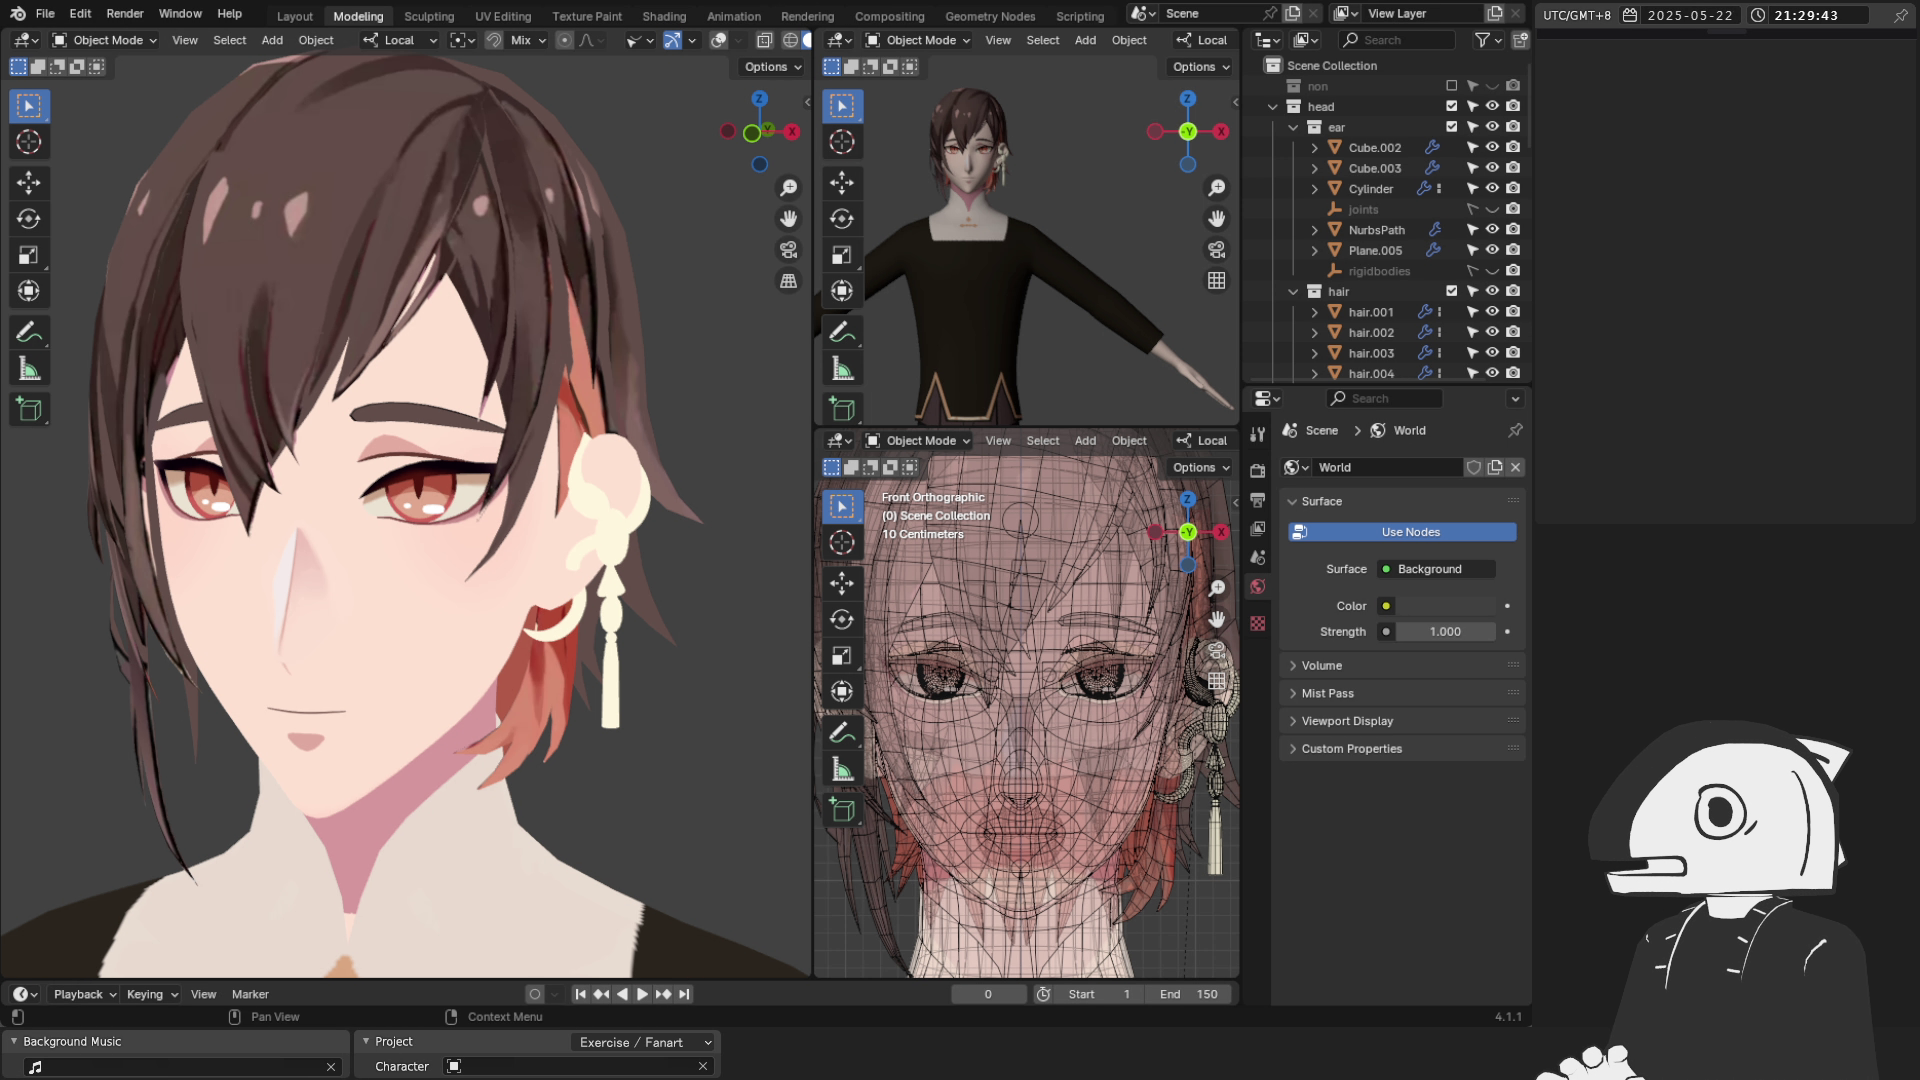This screenshot has height=1080, width=1920.
Task: Open the File menu
Action: (45, 14)
